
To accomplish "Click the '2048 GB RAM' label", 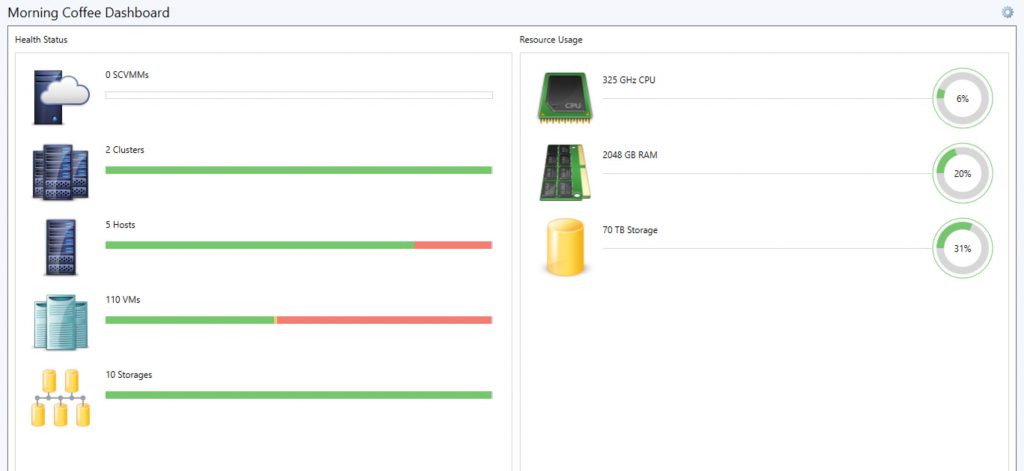I will coord(630,155).
